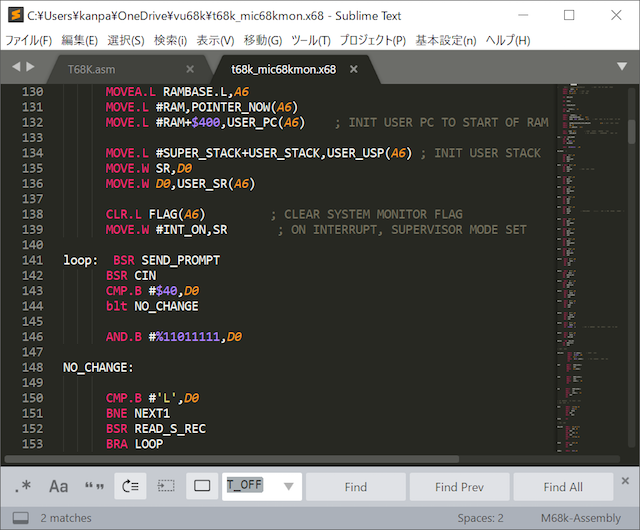Go to previous tab with left arrow
Image resolution: width=640 pixels, height=530 pixels.
pos(16,67)
